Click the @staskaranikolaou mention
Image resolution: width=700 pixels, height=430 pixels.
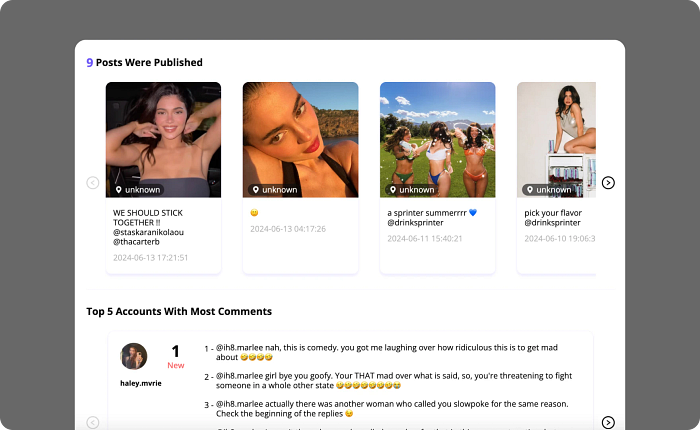[148, 232]
